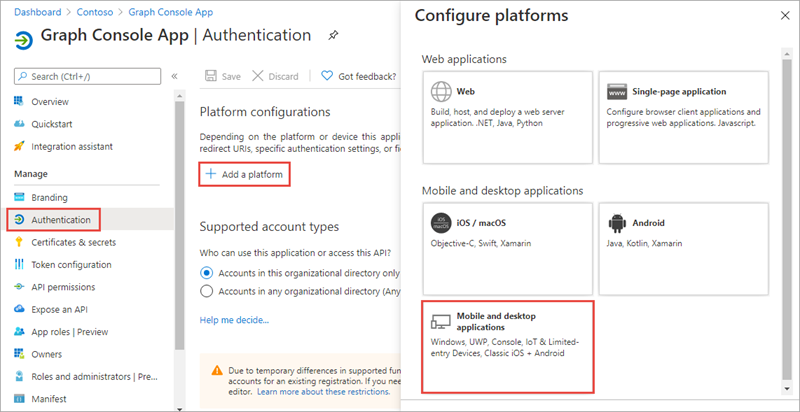Click the Owners icon in sidebar
Screen dimensions: 800x412
point(19,354)
